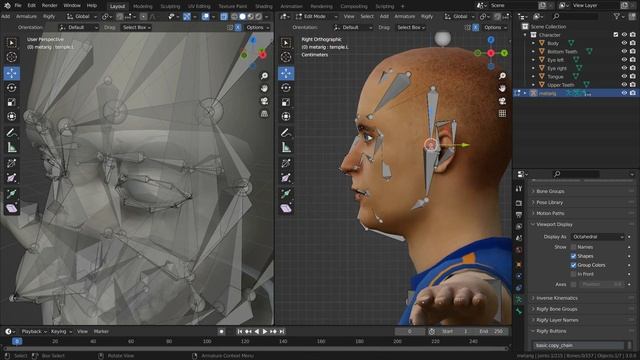Expand the Rigify Layer Names panel

pos(557,320)
